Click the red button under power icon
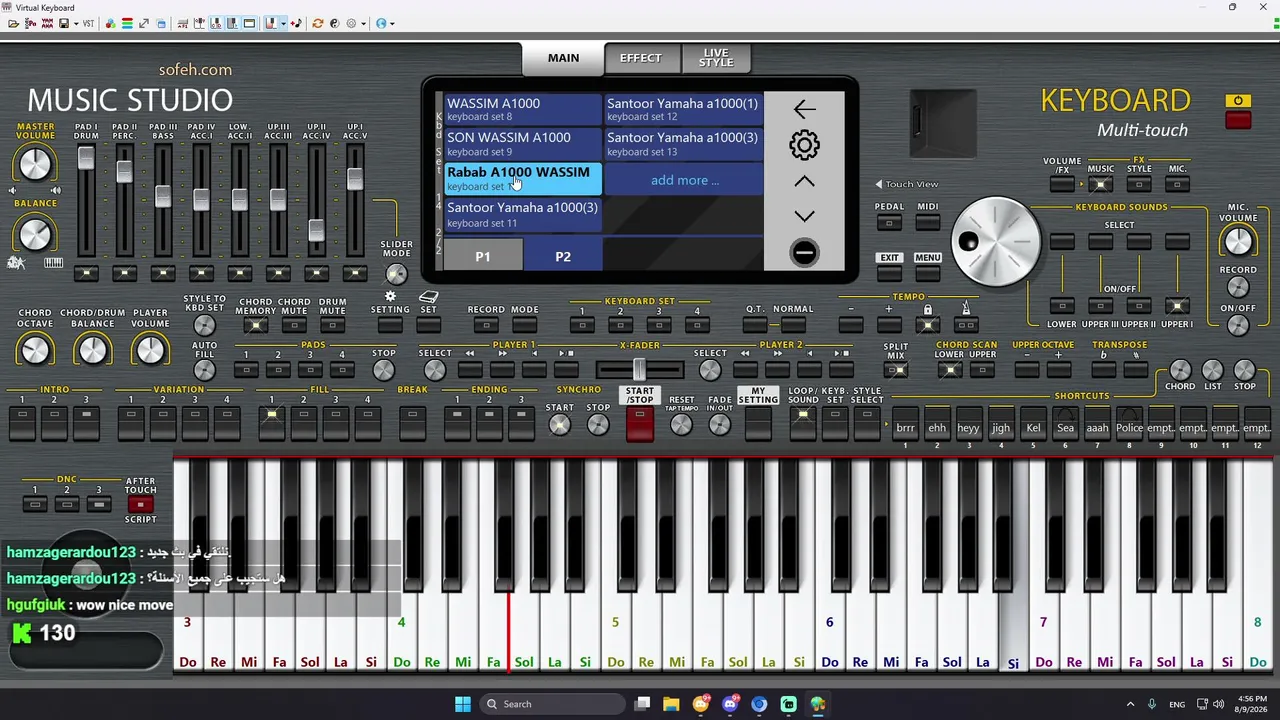This screenshot has height=720, width=1280. point(1238,120)
